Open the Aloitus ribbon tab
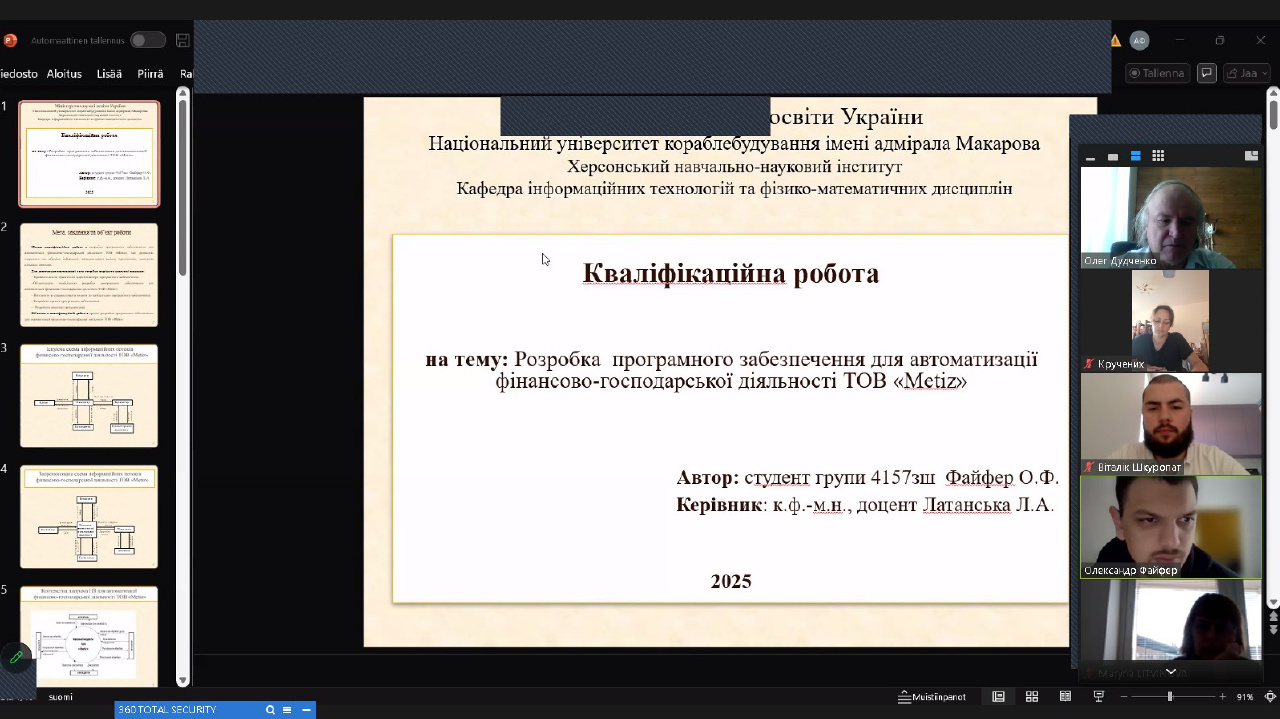 pyautogui.click(x=64, y=74)
